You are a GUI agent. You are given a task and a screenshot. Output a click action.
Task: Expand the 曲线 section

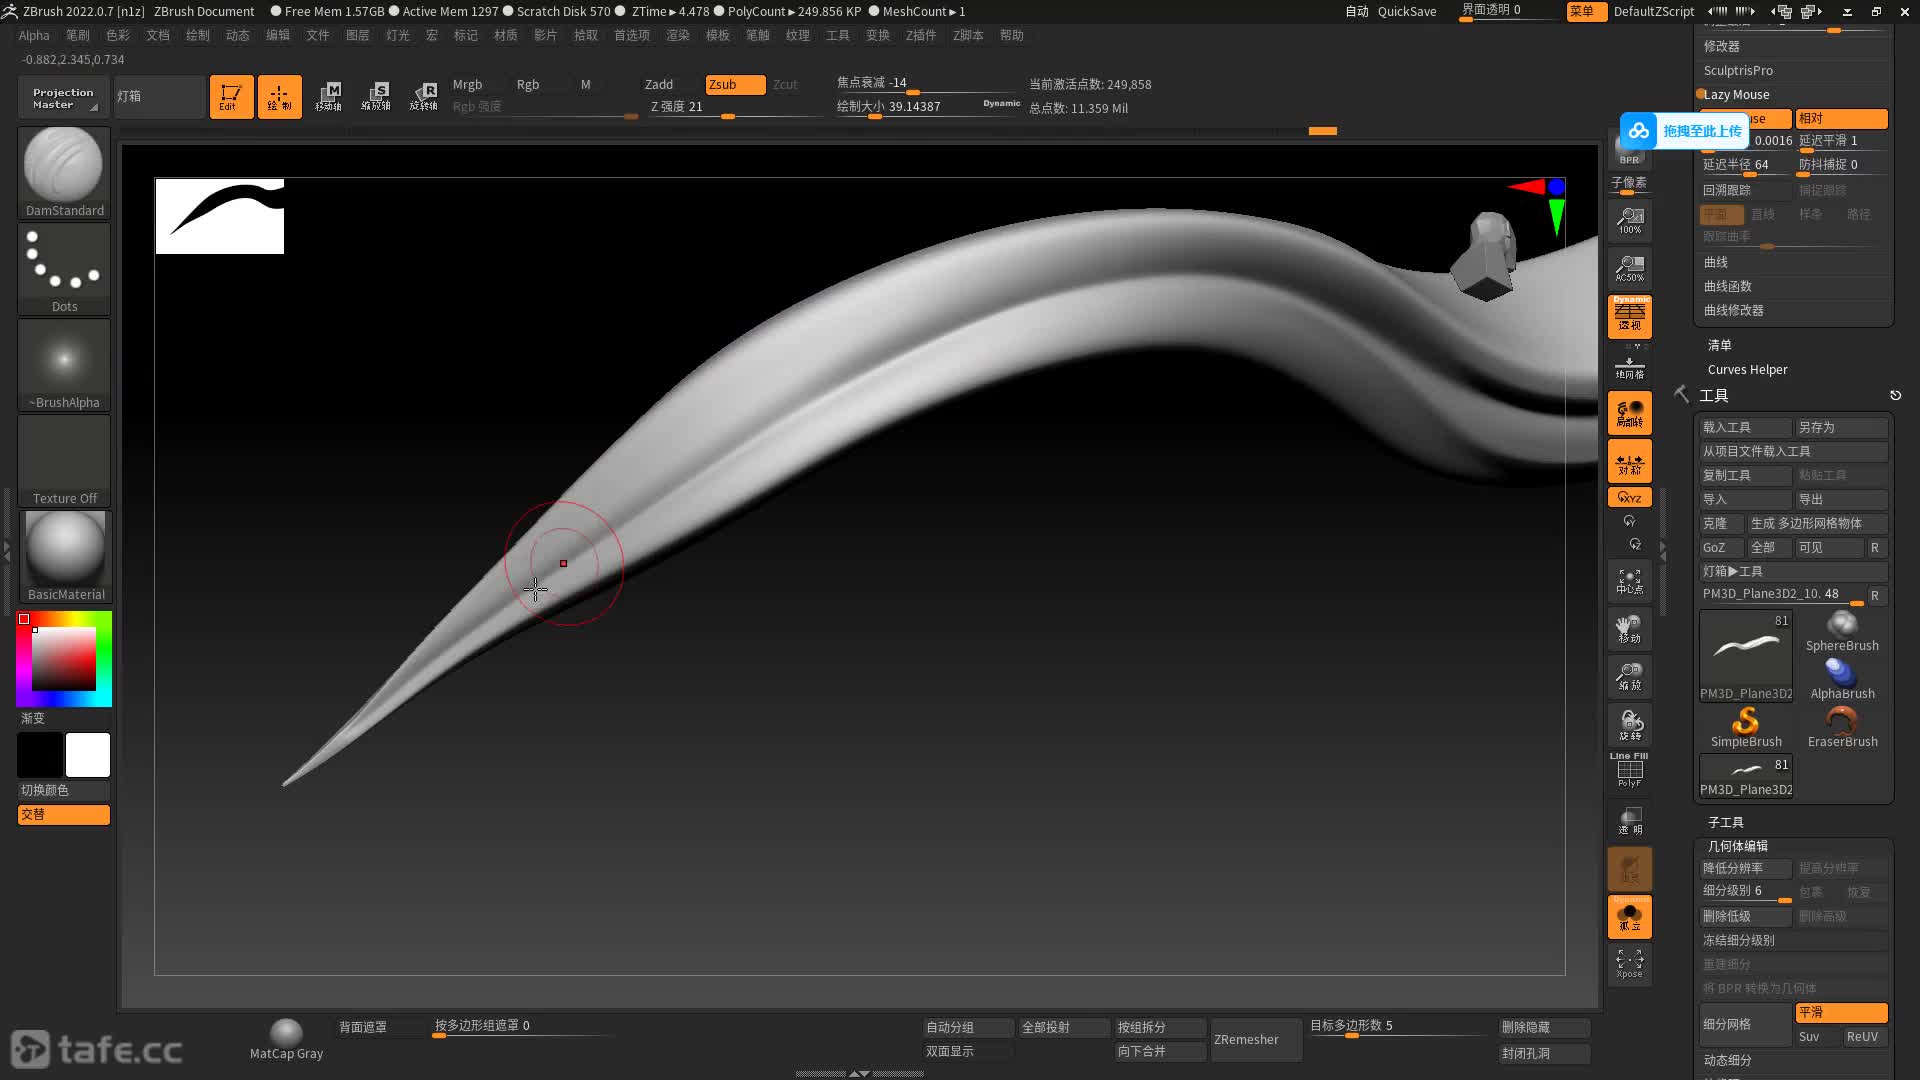click(1716, 262)
